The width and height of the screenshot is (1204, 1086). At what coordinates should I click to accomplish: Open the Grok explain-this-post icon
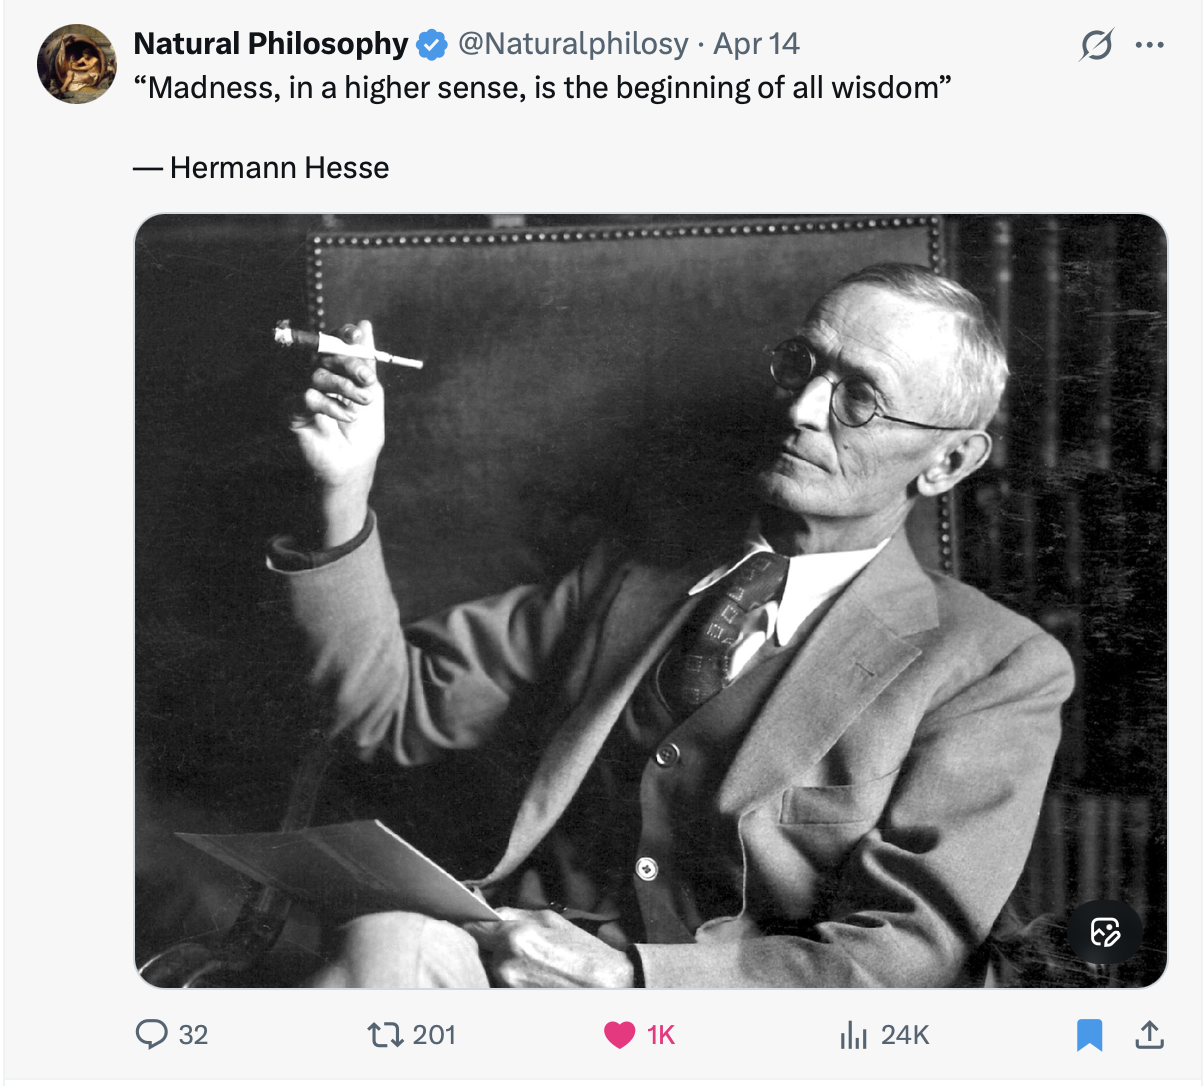point(1096,45)
